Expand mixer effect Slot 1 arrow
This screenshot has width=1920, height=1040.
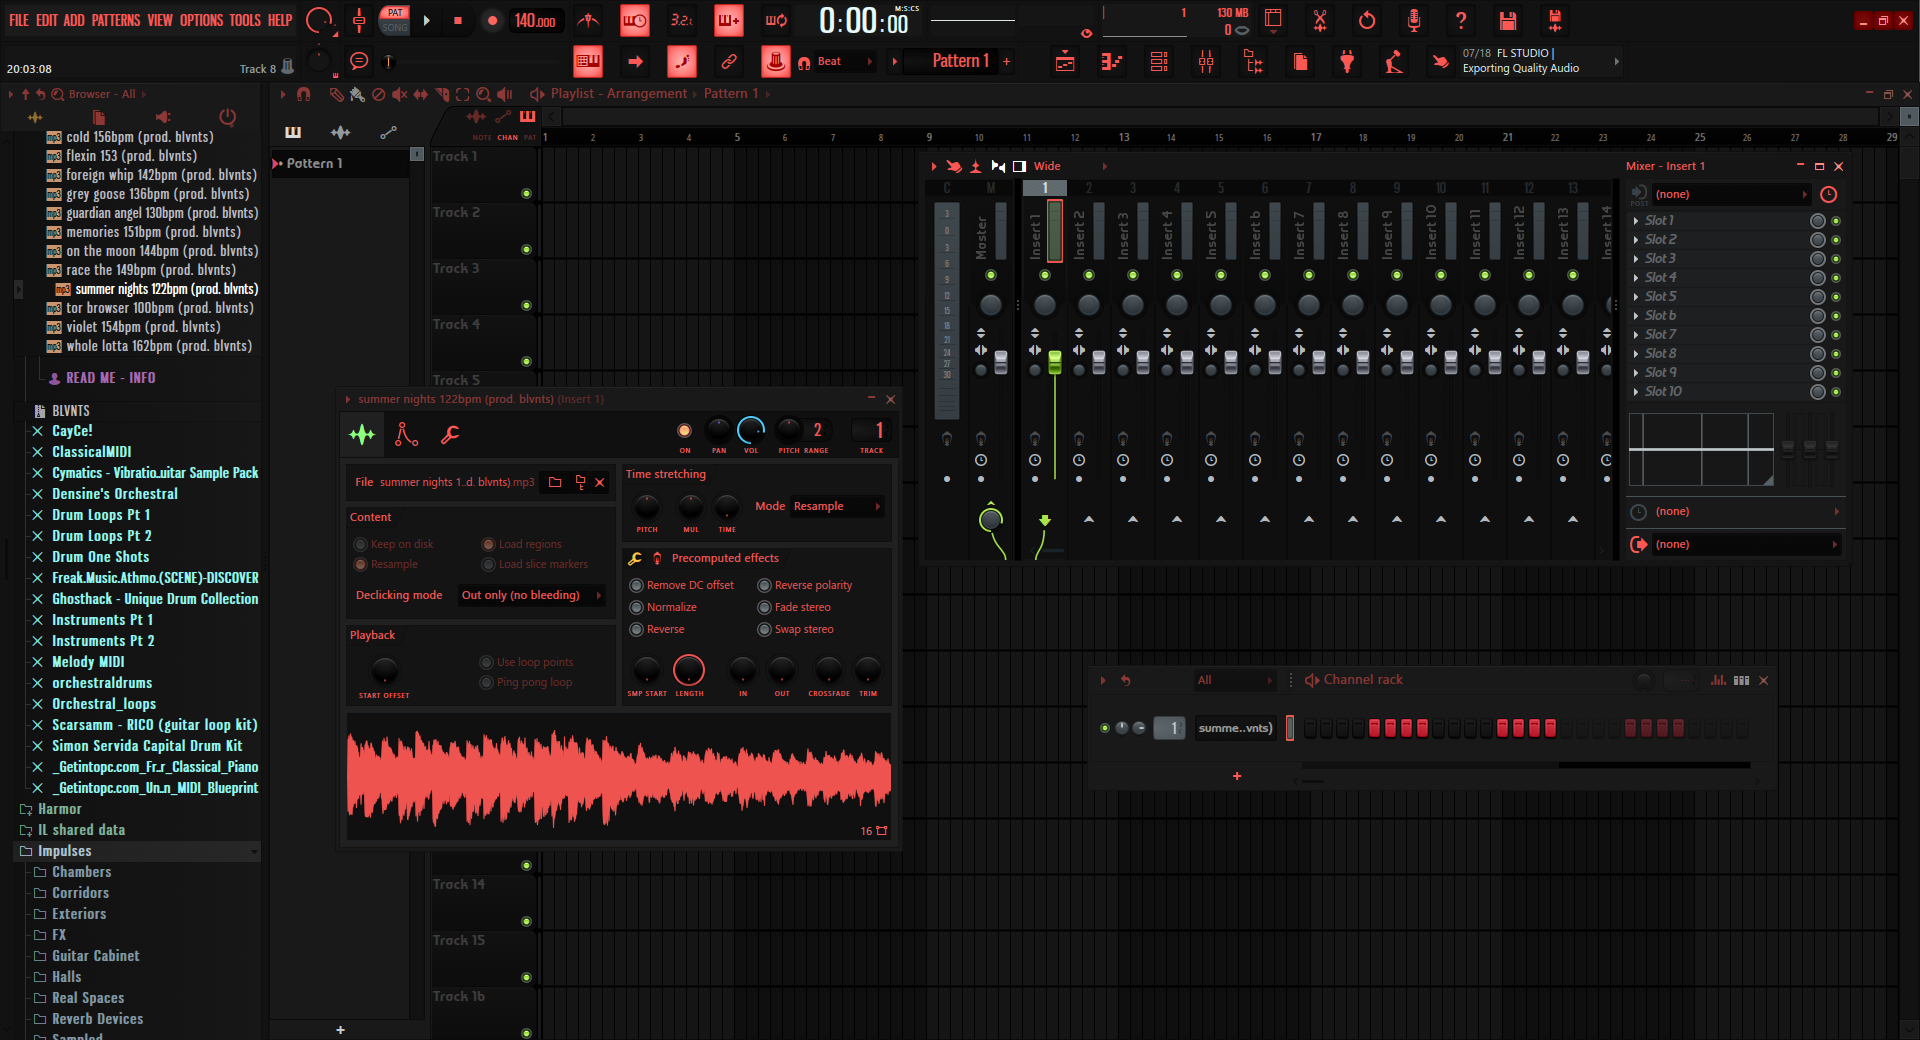(1636, 220)
